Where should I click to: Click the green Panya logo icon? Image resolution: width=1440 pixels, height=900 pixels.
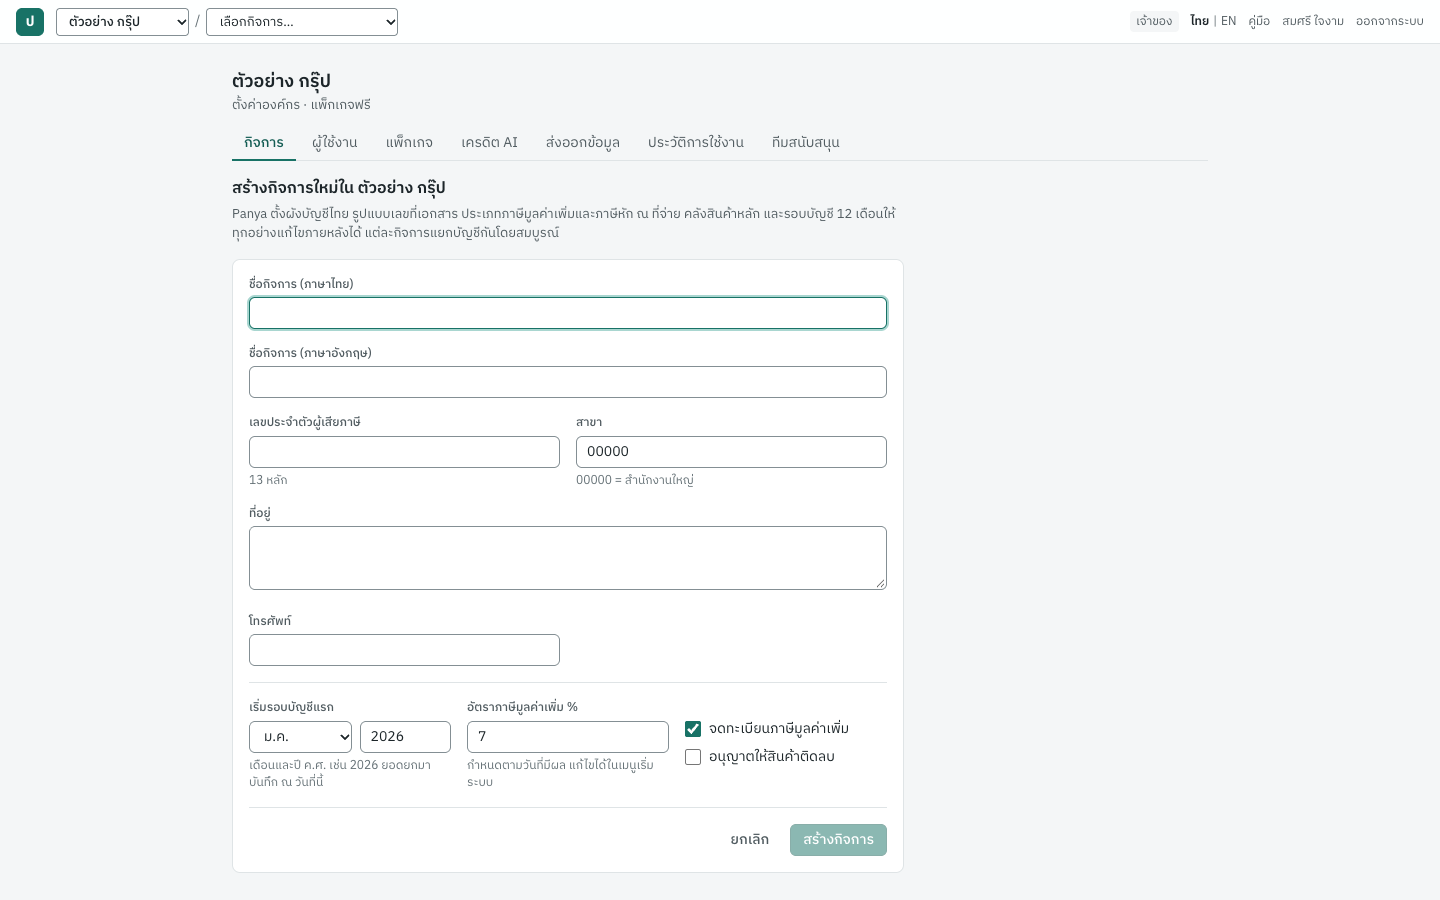coord(30,22)
